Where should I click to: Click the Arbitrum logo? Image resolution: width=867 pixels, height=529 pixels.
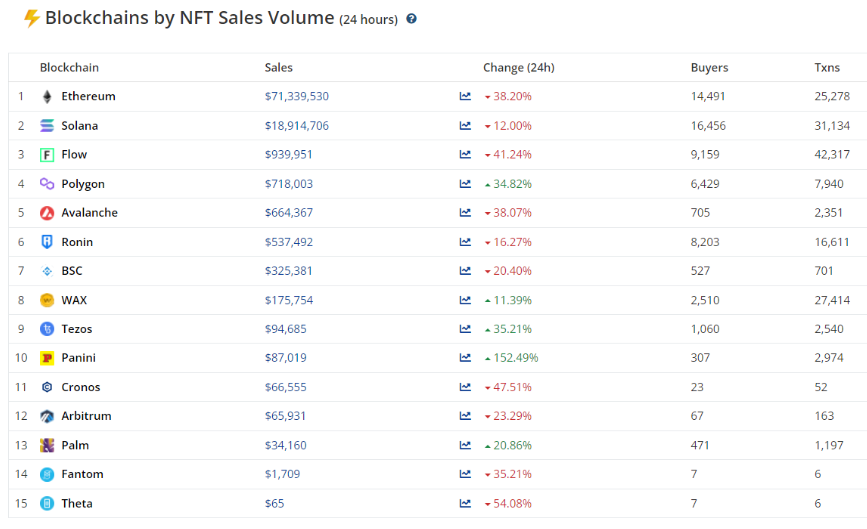coord(47,416)
